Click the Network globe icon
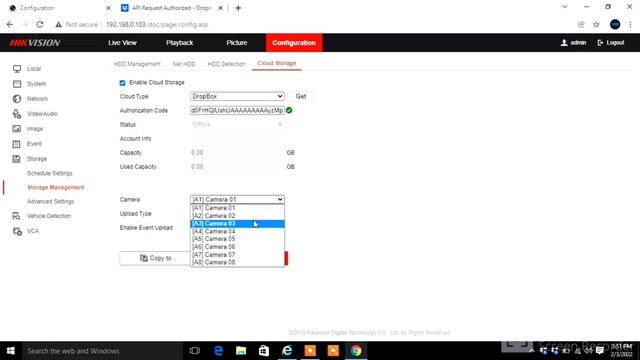640x360 pixels. 17,99
